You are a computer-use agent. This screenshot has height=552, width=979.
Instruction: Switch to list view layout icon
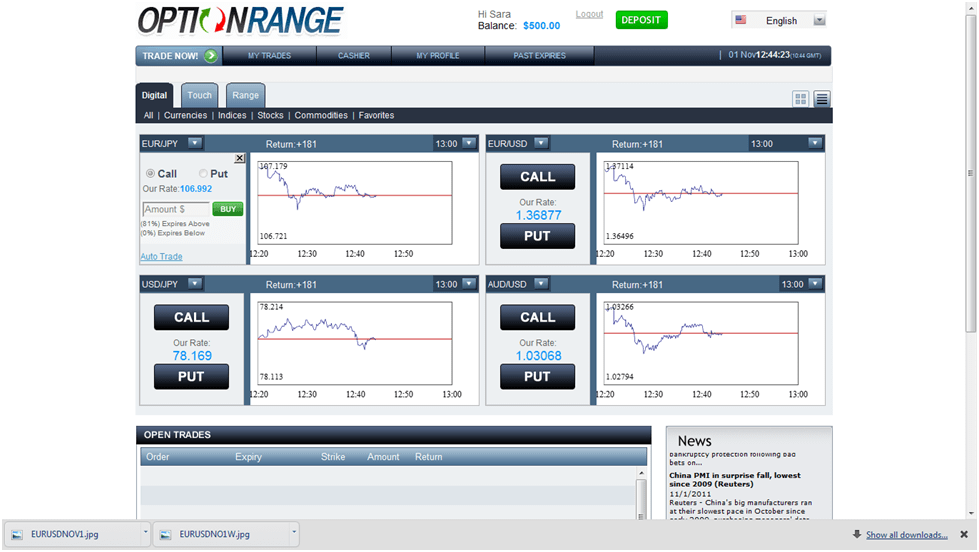tap(822, 99)
